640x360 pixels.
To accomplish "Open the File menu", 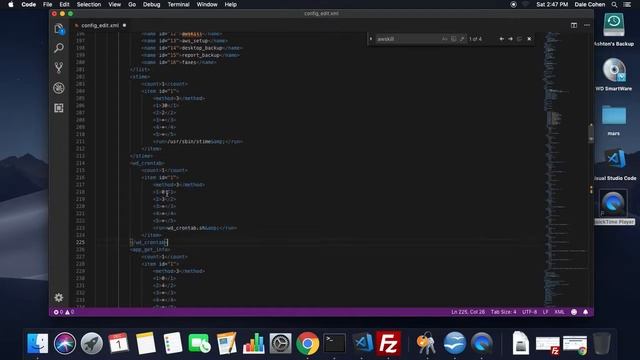I will (47, 4).
